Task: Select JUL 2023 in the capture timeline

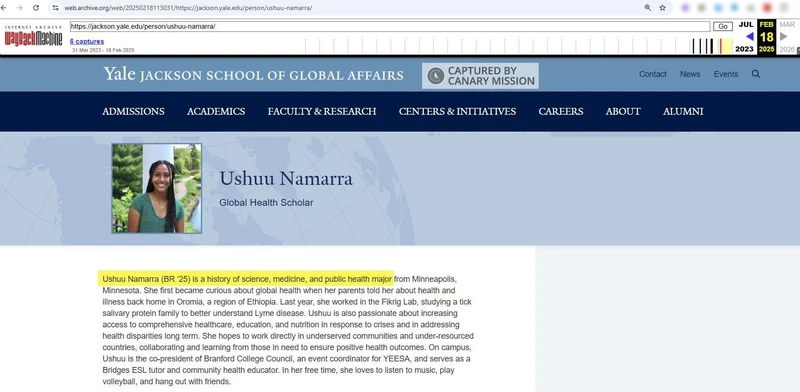Action: 745,37
